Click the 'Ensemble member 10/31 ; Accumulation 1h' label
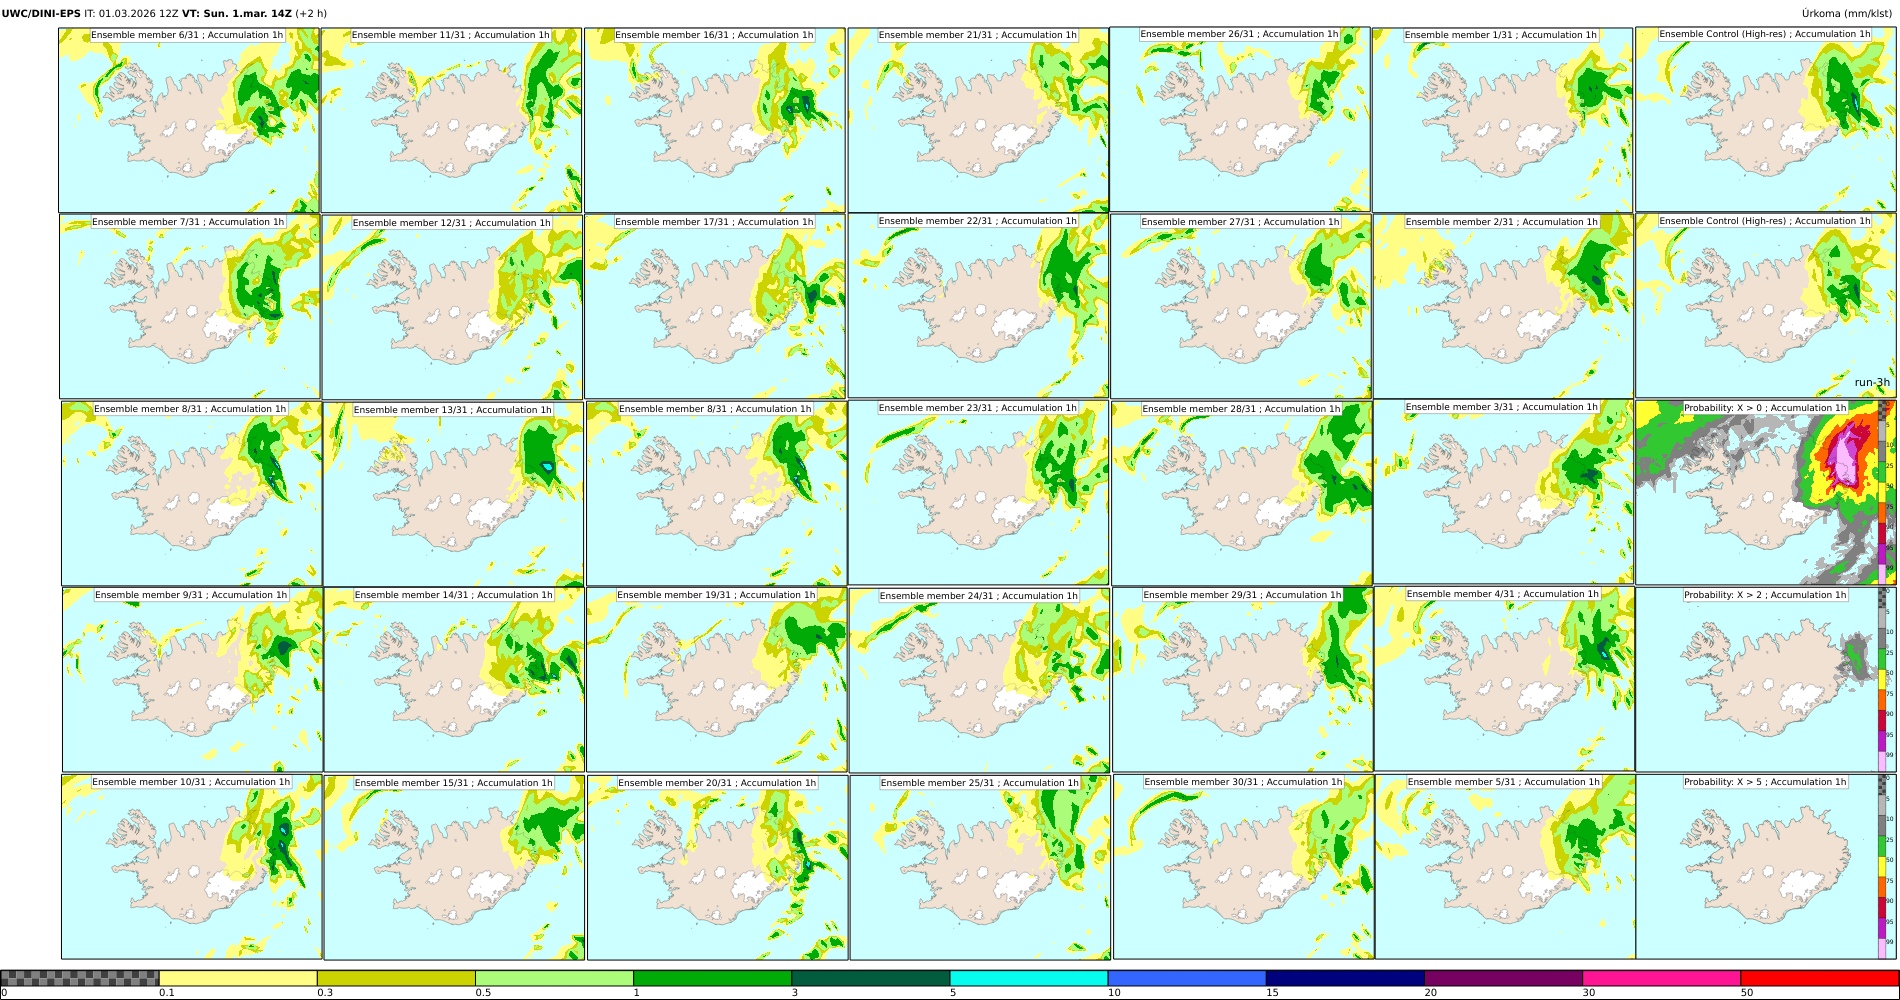Viewport: 1900px width, 1000px height. [x=191, y=782]
